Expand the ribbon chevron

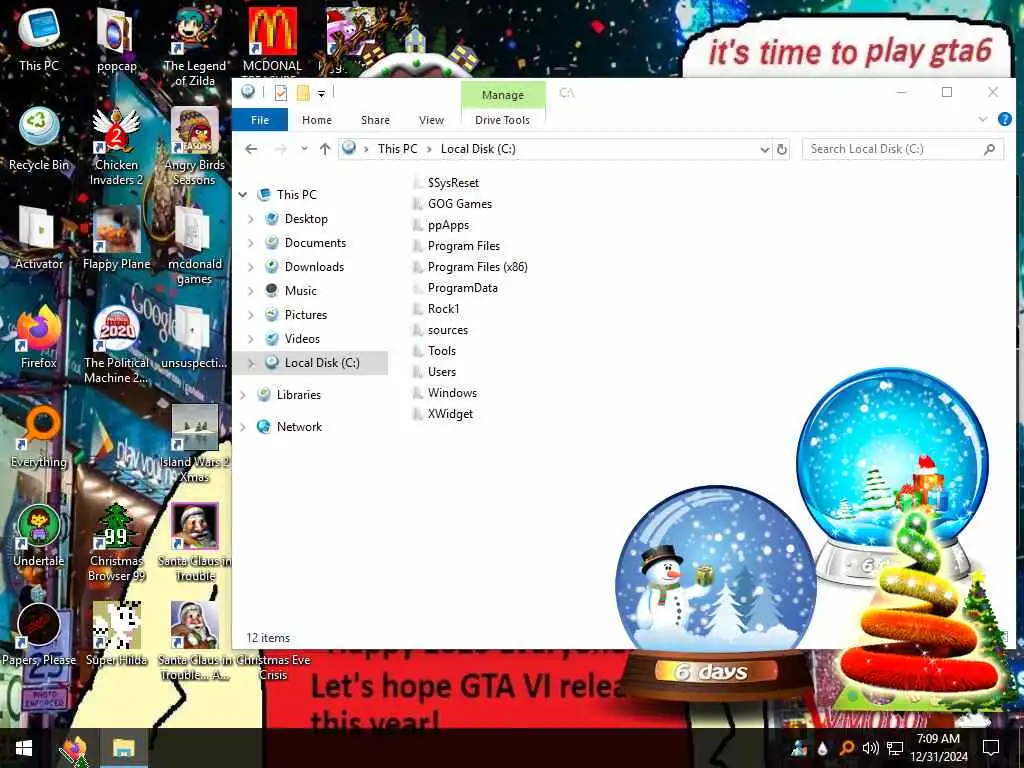pyautogui.click(x=982, y=120)
